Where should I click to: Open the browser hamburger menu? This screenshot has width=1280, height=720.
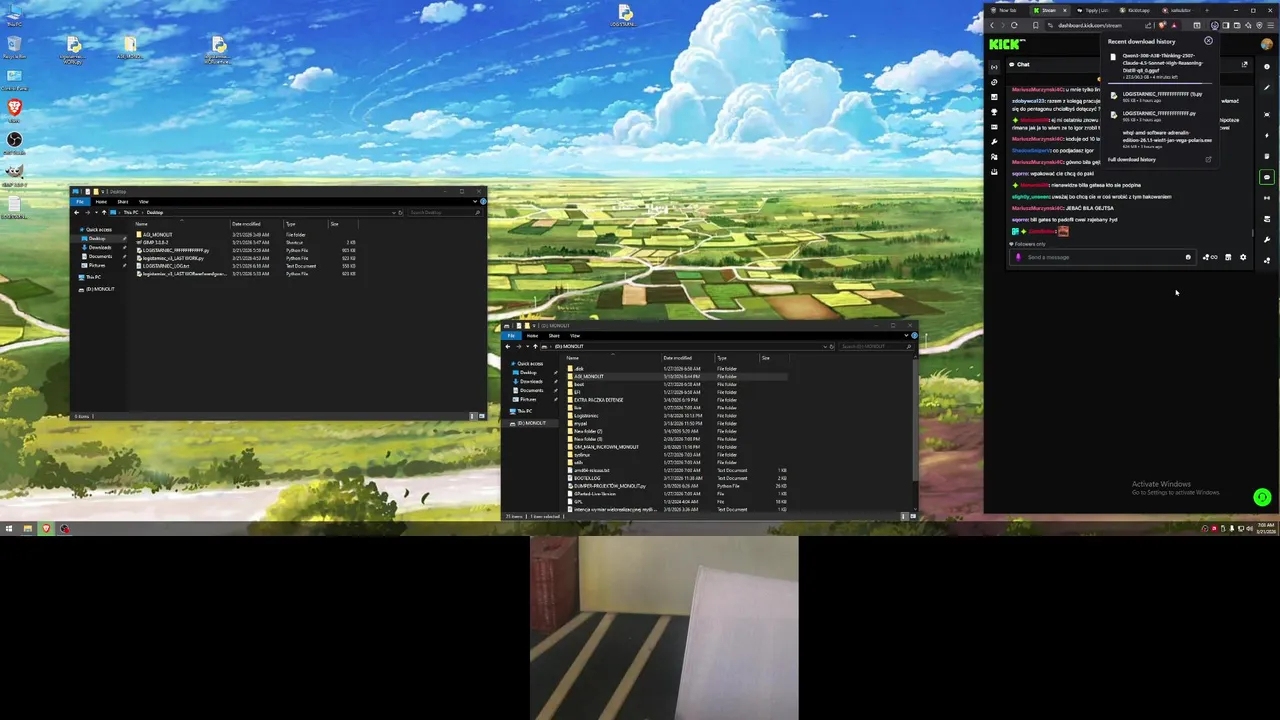pyautogui.click(x=1270, y=25)
